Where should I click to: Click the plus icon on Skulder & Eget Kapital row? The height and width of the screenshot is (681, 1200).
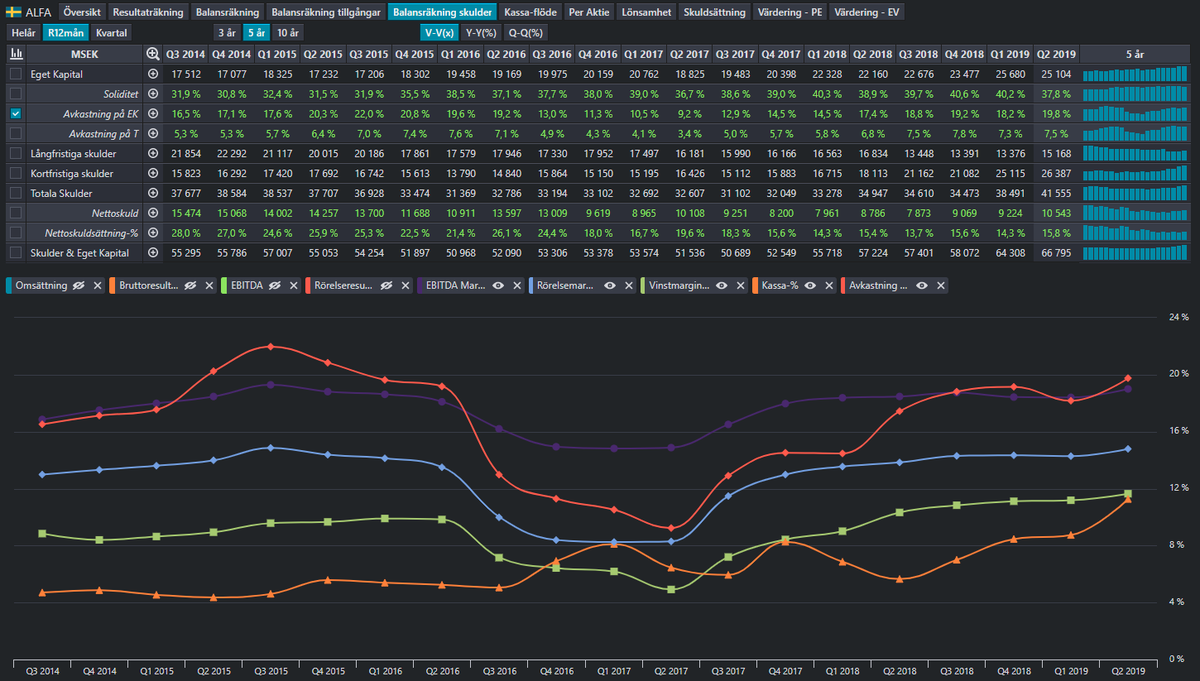(x=153, y=252)
